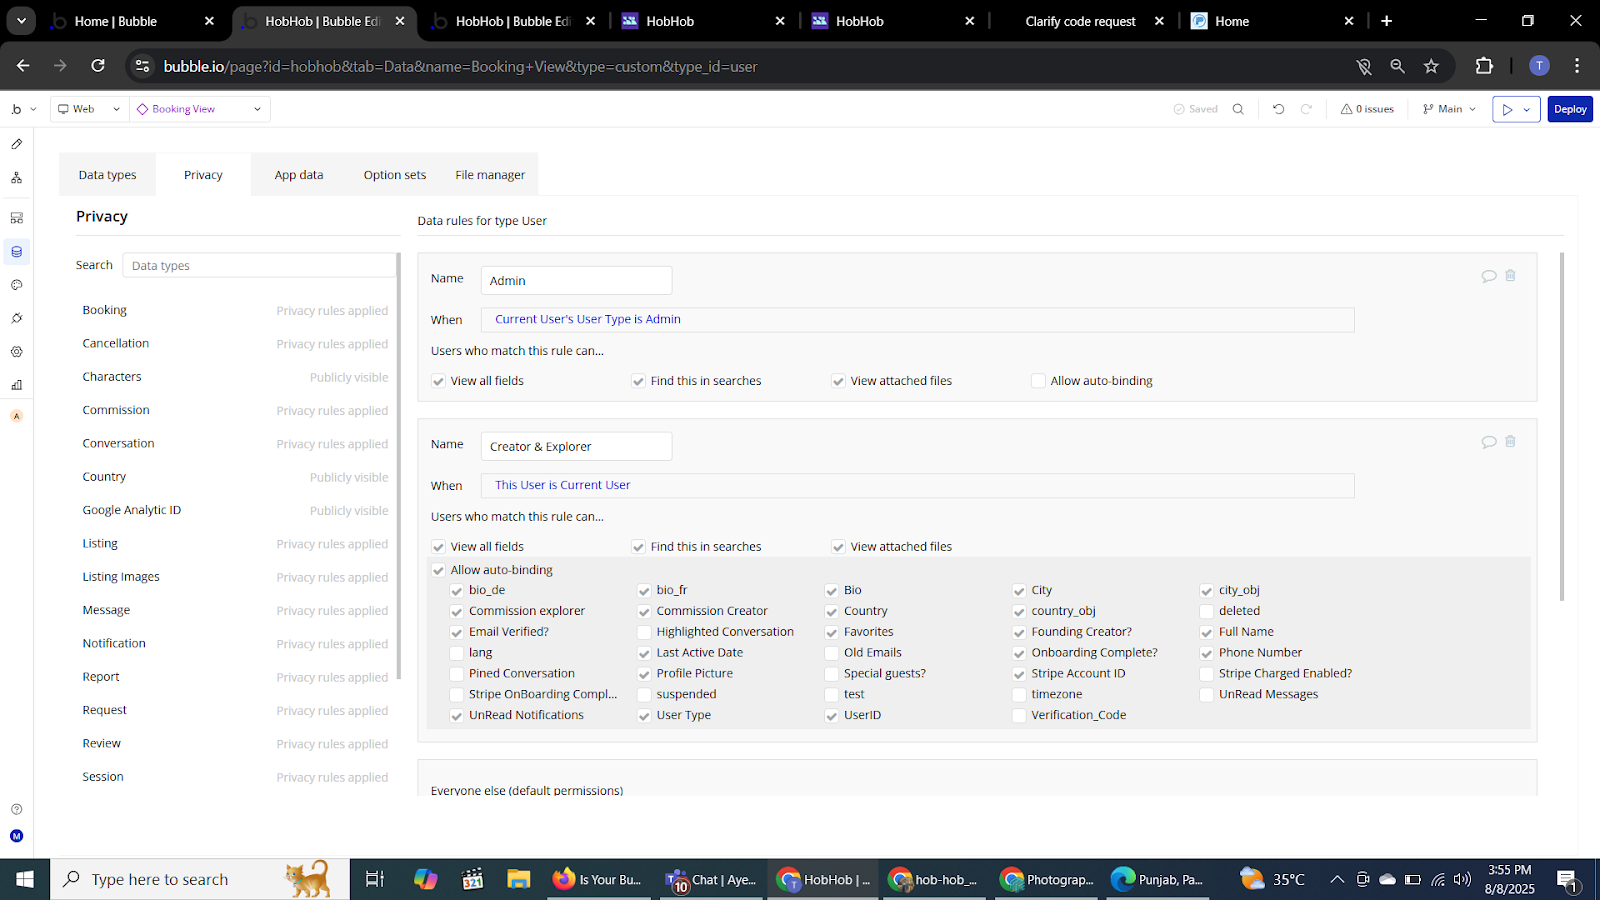This screenshot has width=1600, height=900.
Task: Check the Highlighted Conversation checkbox
Action: coord(644,632)
